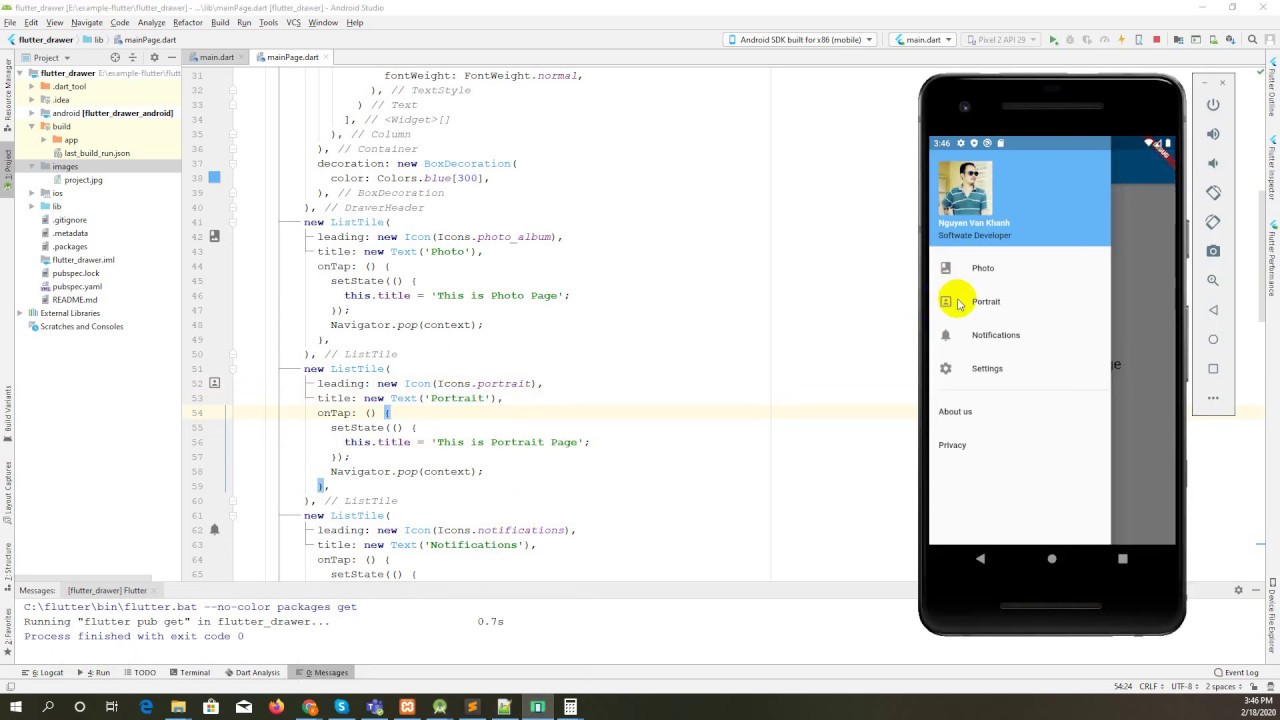Click the emulator power button
The height and width of the screenshot is (720, 1280).
pyautogui.click(x=1213, y=104)
